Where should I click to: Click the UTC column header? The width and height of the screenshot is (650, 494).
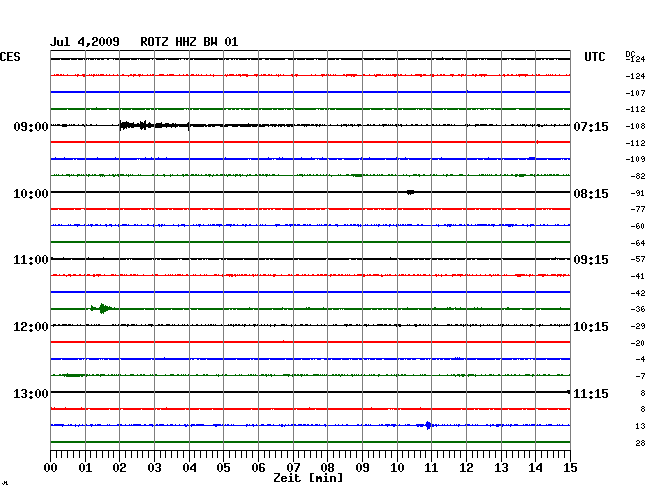pos(594,57)
